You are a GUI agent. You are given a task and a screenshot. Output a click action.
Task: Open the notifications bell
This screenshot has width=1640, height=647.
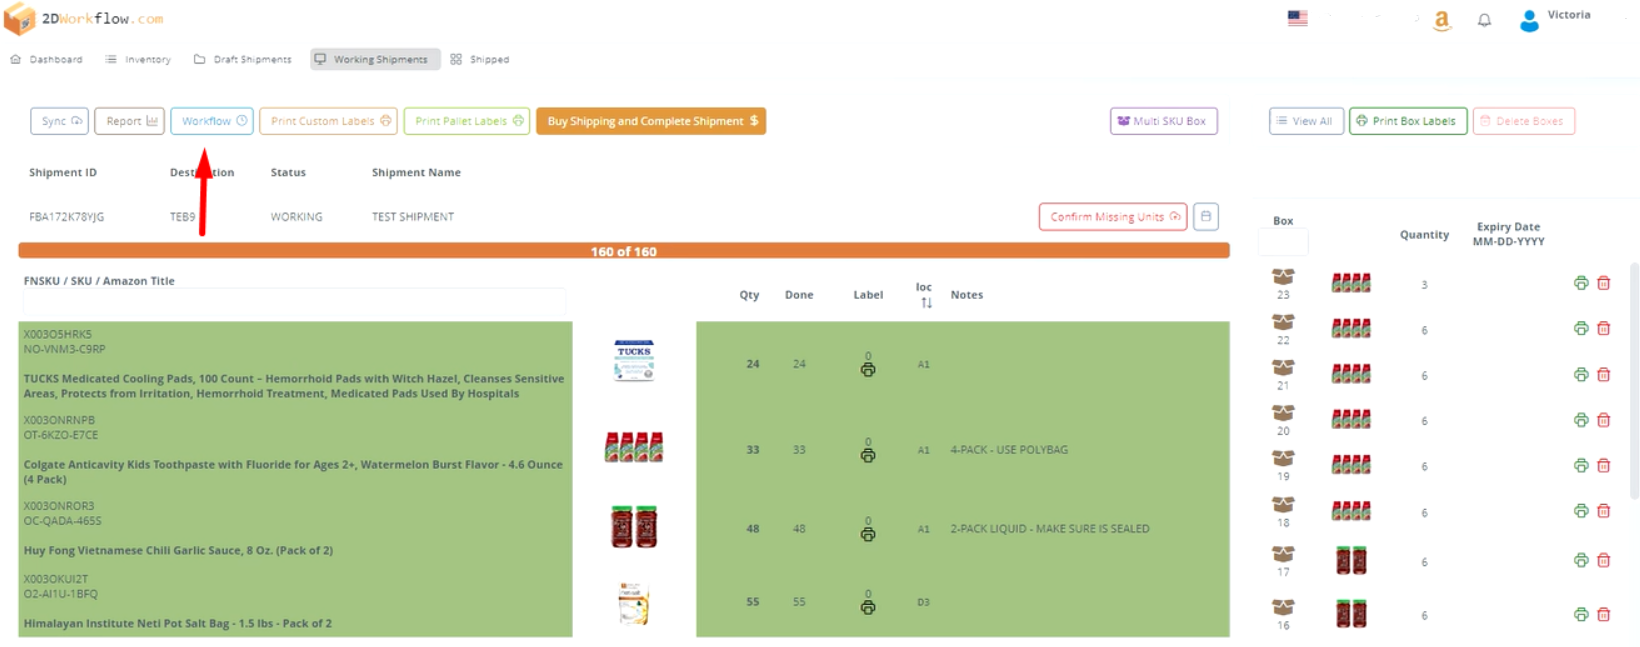click(1484, 20)
